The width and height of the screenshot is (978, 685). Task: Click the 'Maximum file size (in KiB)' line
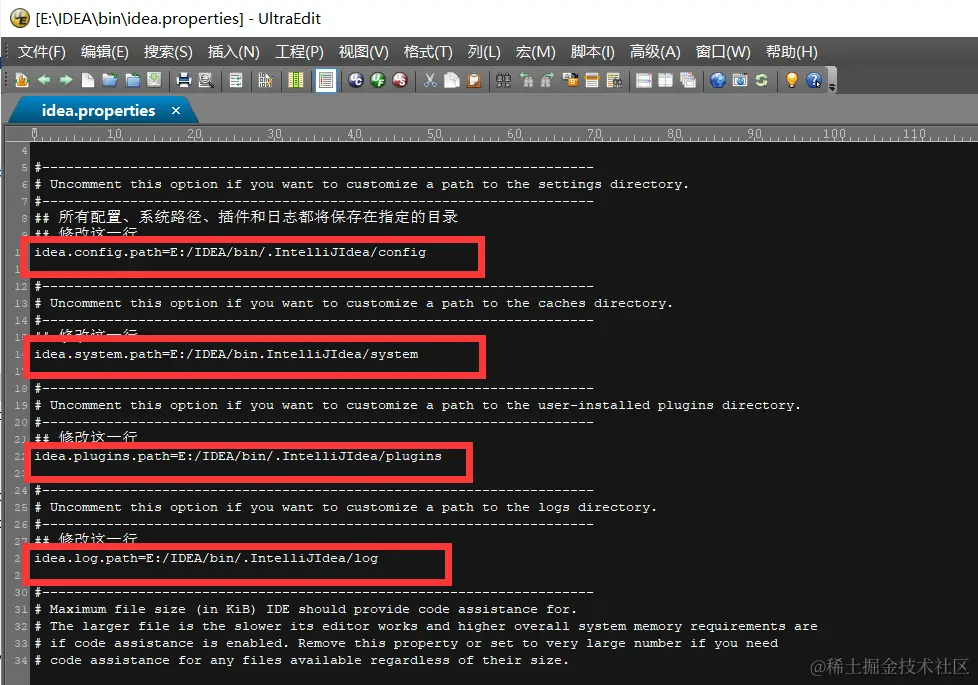tap(306, 609)
